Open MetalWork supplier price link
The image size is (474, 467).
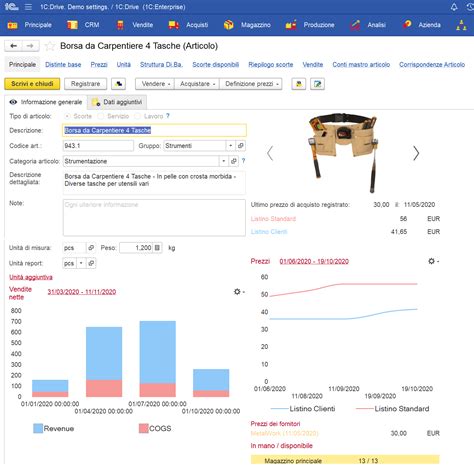tap(284, 433)
